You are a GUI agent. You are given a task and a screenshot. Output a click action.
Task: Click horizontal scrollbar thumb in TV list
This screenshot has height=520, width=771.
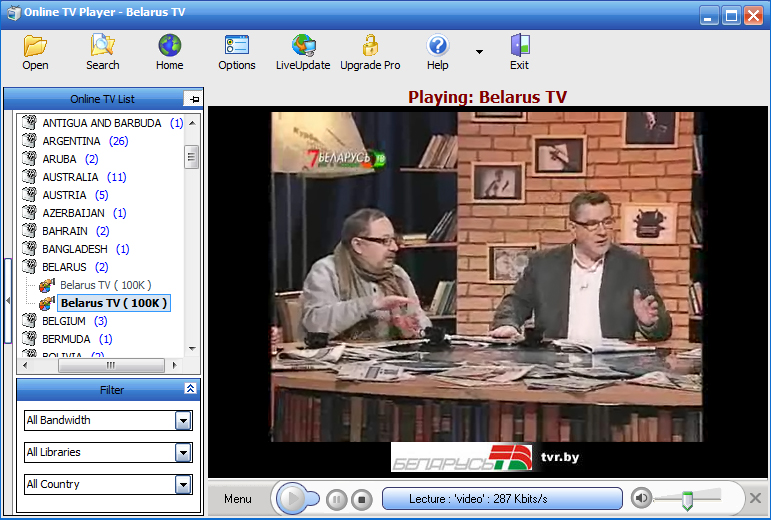tap(111, 365)
